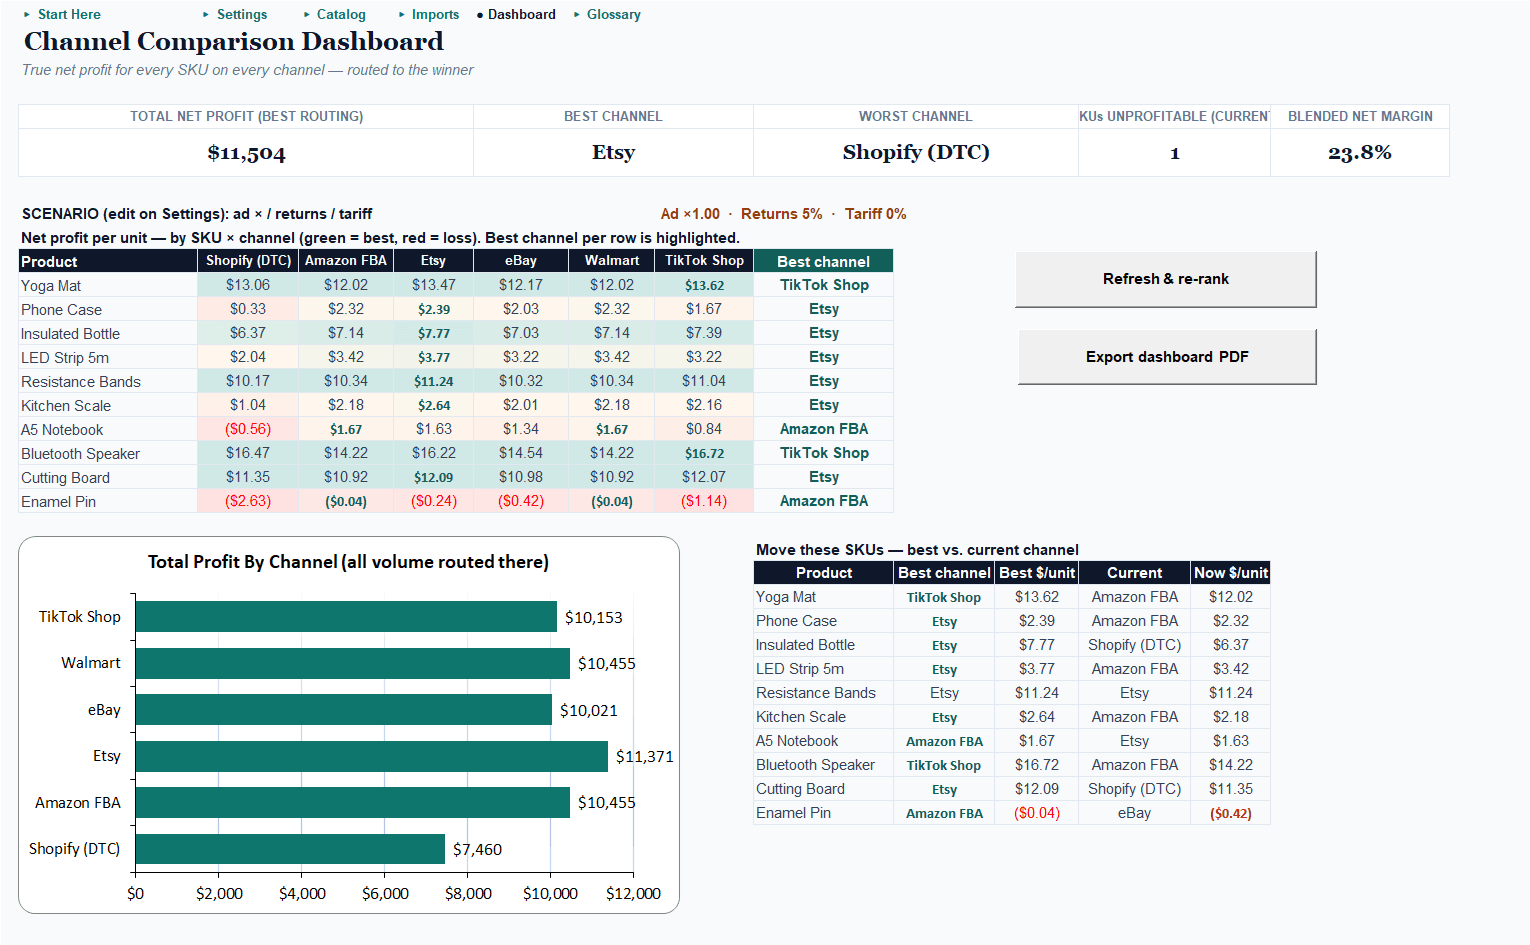The image size is (1530, 945).
Task: Click the Now $/unit column header
Action: pyautogui.click(x=1231, y=573)
